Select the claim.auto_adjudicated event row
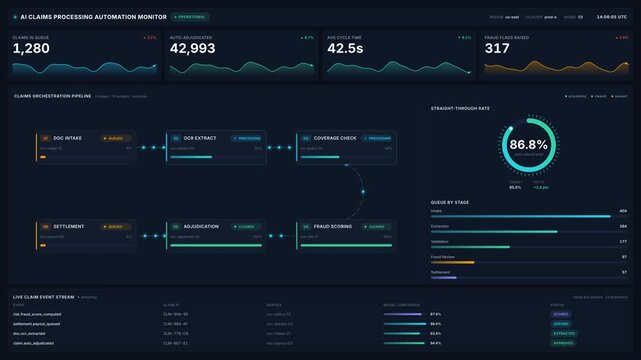The width and height of the screenshot is (641, 360). coord(320,343)
